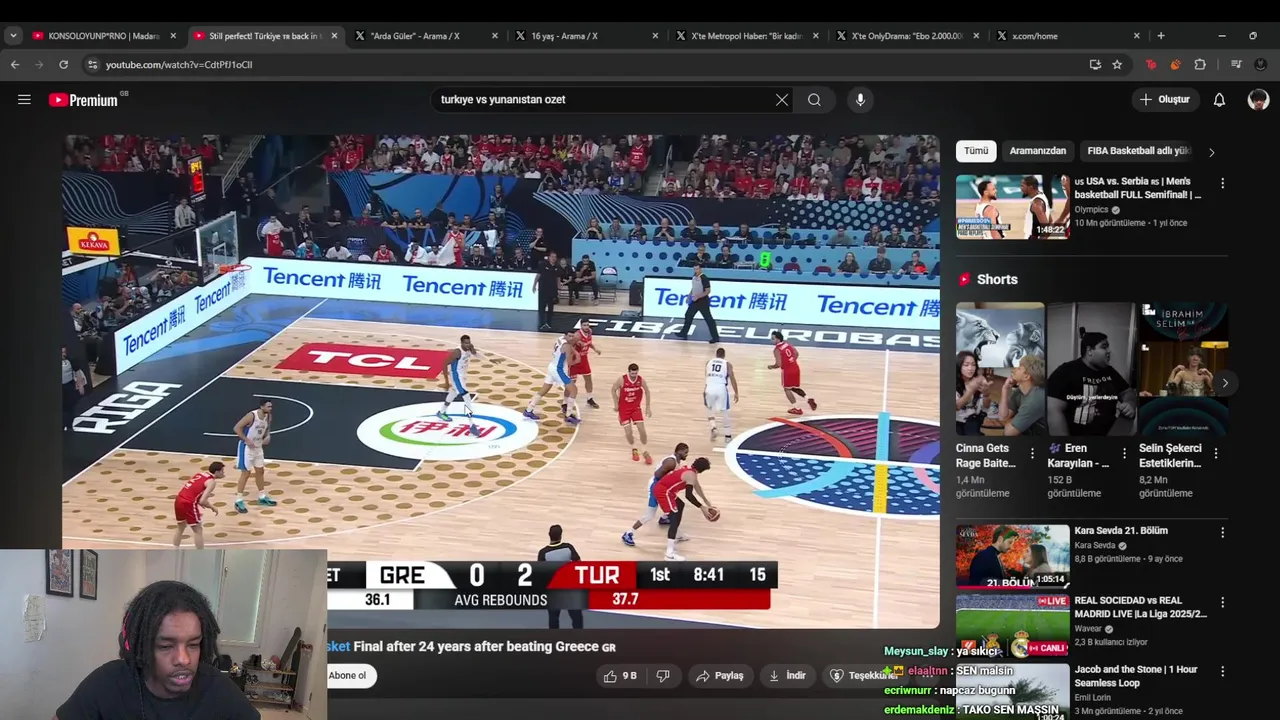
Task: Open options for Selin Şekerci short
Action: [1216, 454]
